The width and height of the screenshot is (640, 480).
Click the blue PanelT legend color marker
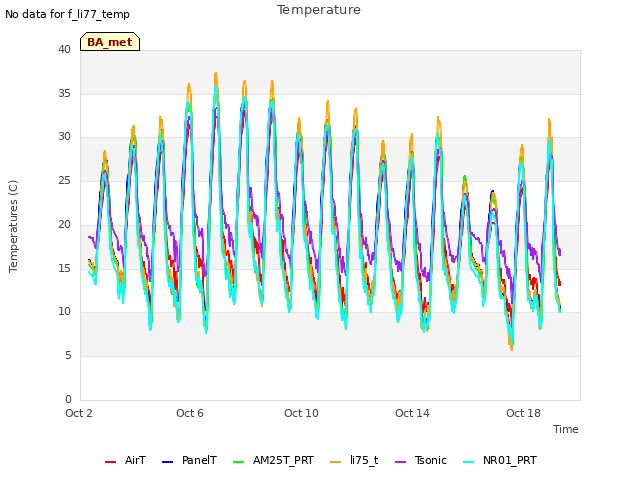pyautogui.click(x=167, y=462)
